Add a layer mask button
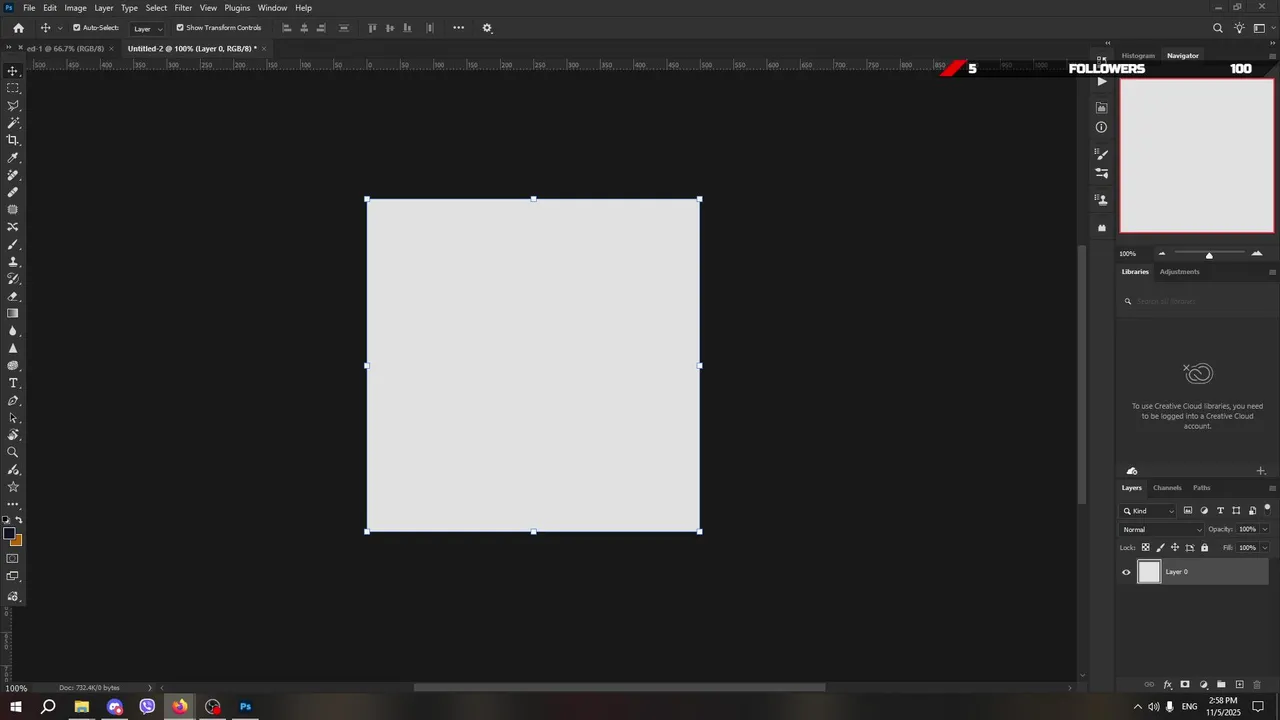Viewport: 1280px width, 720px height. point(1185,685)
